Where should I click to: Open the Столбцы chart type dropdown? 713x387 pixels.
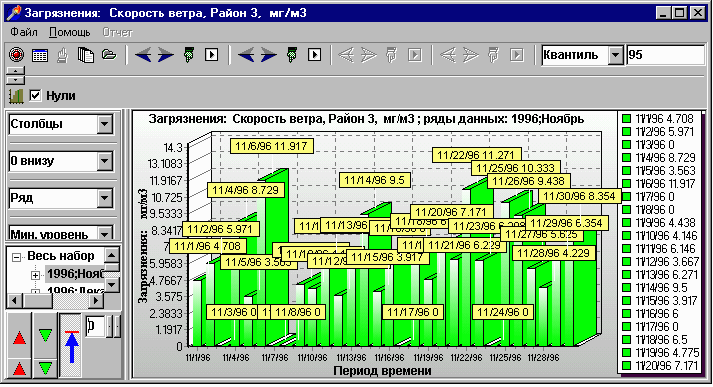point(105,124)
